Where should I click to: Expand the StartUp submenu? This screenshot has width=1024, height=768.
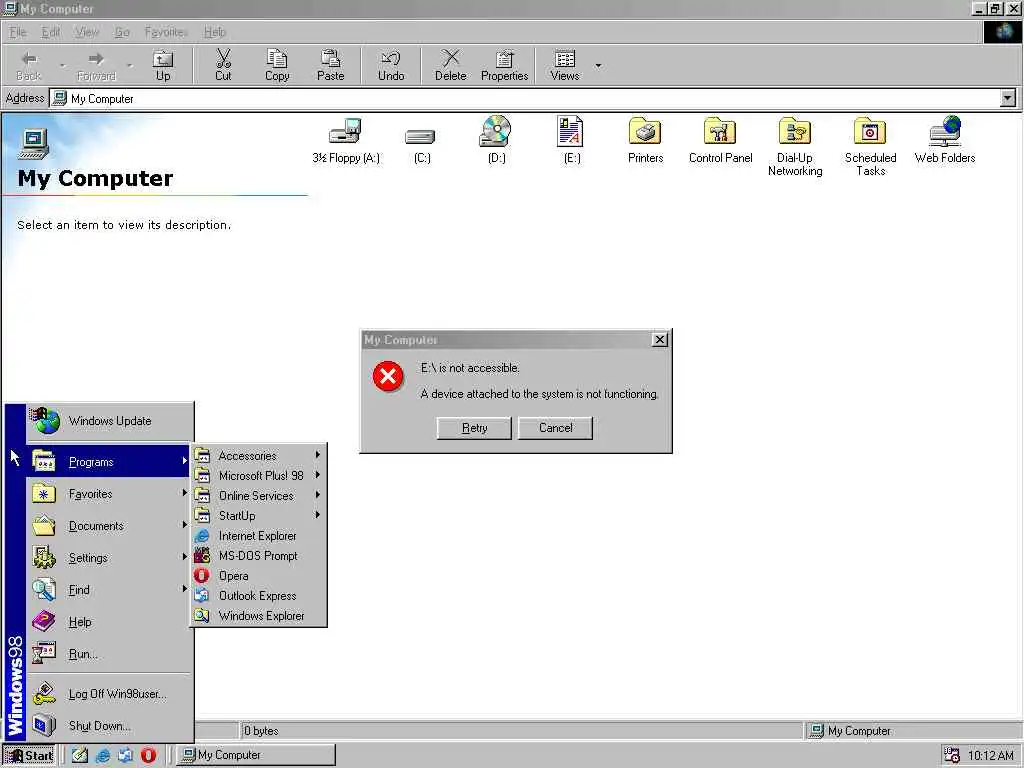tap(259, 515)
